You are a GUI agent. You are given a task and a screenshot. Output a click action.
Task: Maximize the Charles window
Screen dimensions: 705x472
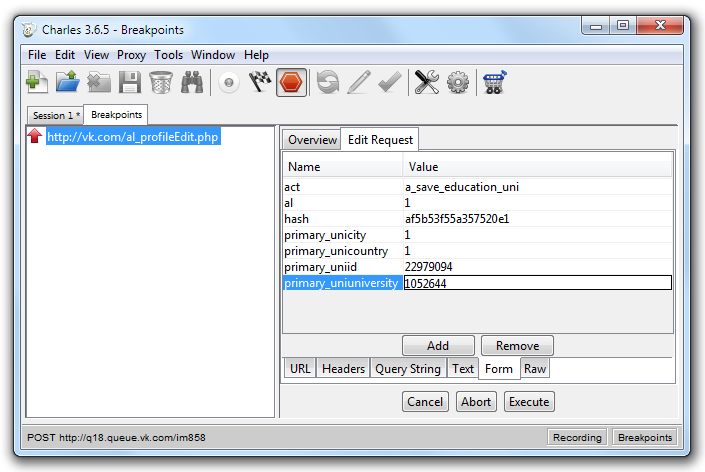623,26
